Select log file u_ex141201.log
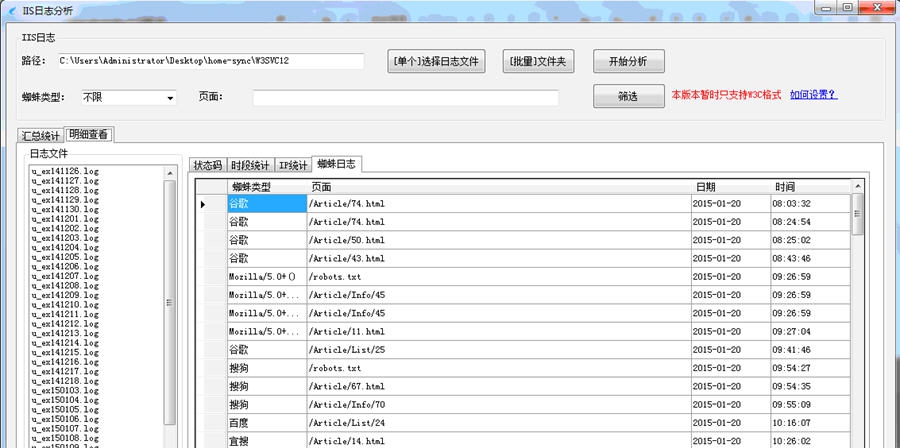This screenshot has height=448, width=900. coord(65,219)
